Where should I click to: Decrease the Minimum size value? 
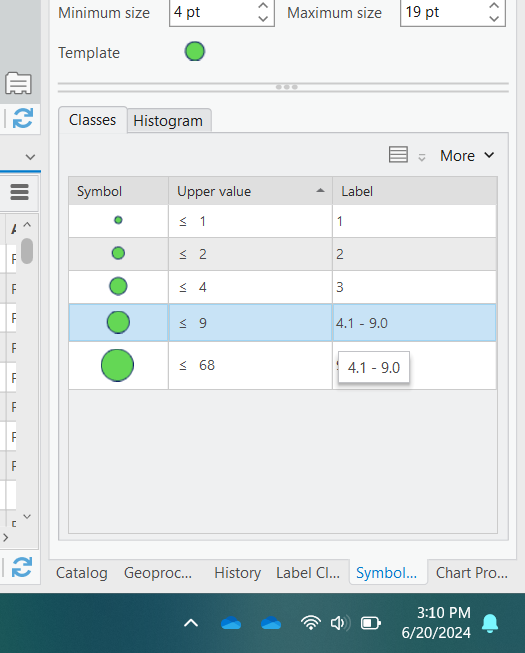(263, 19)
